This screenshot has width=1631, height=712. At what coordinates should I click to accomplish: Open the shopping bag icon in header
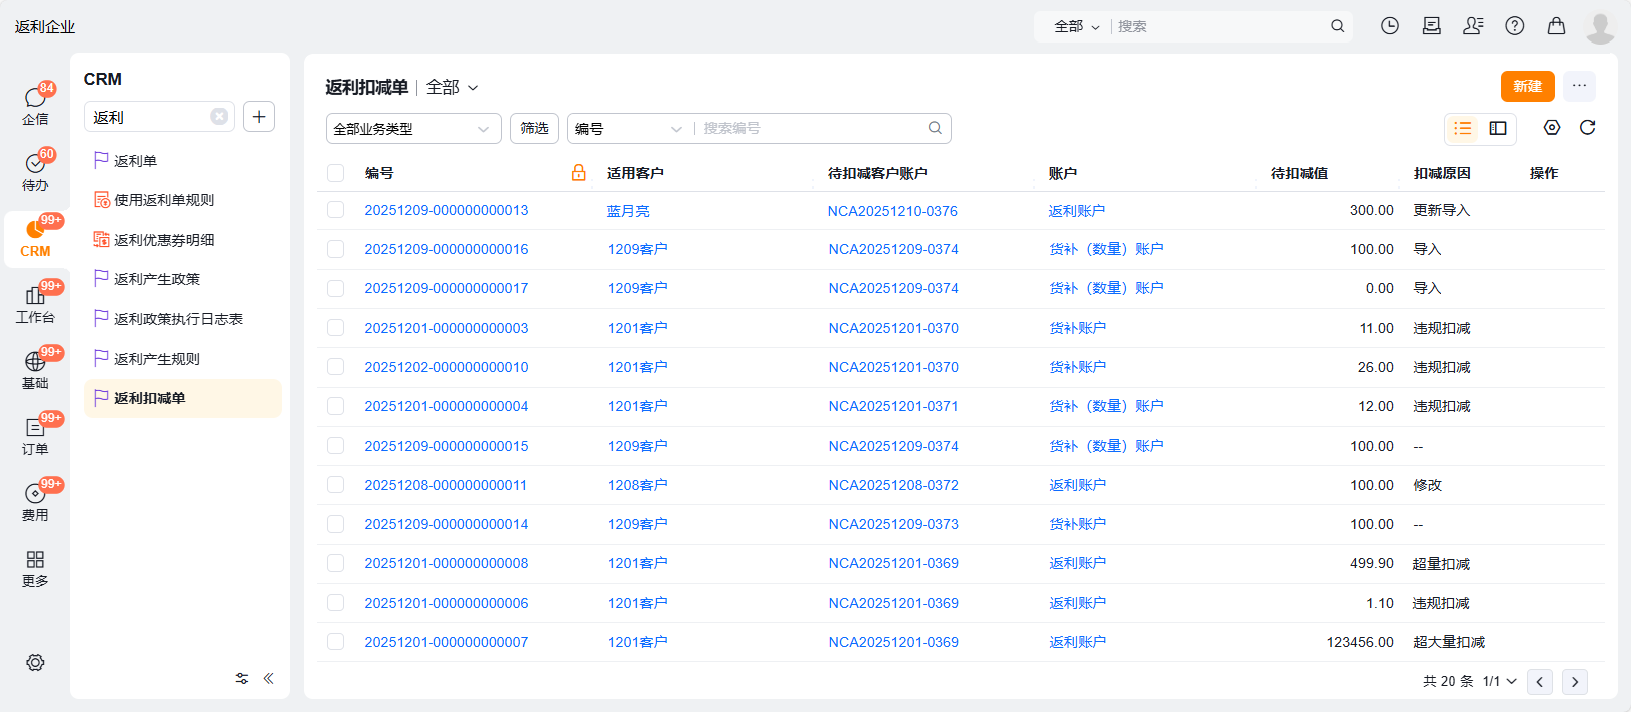(x=1556, y=26)
